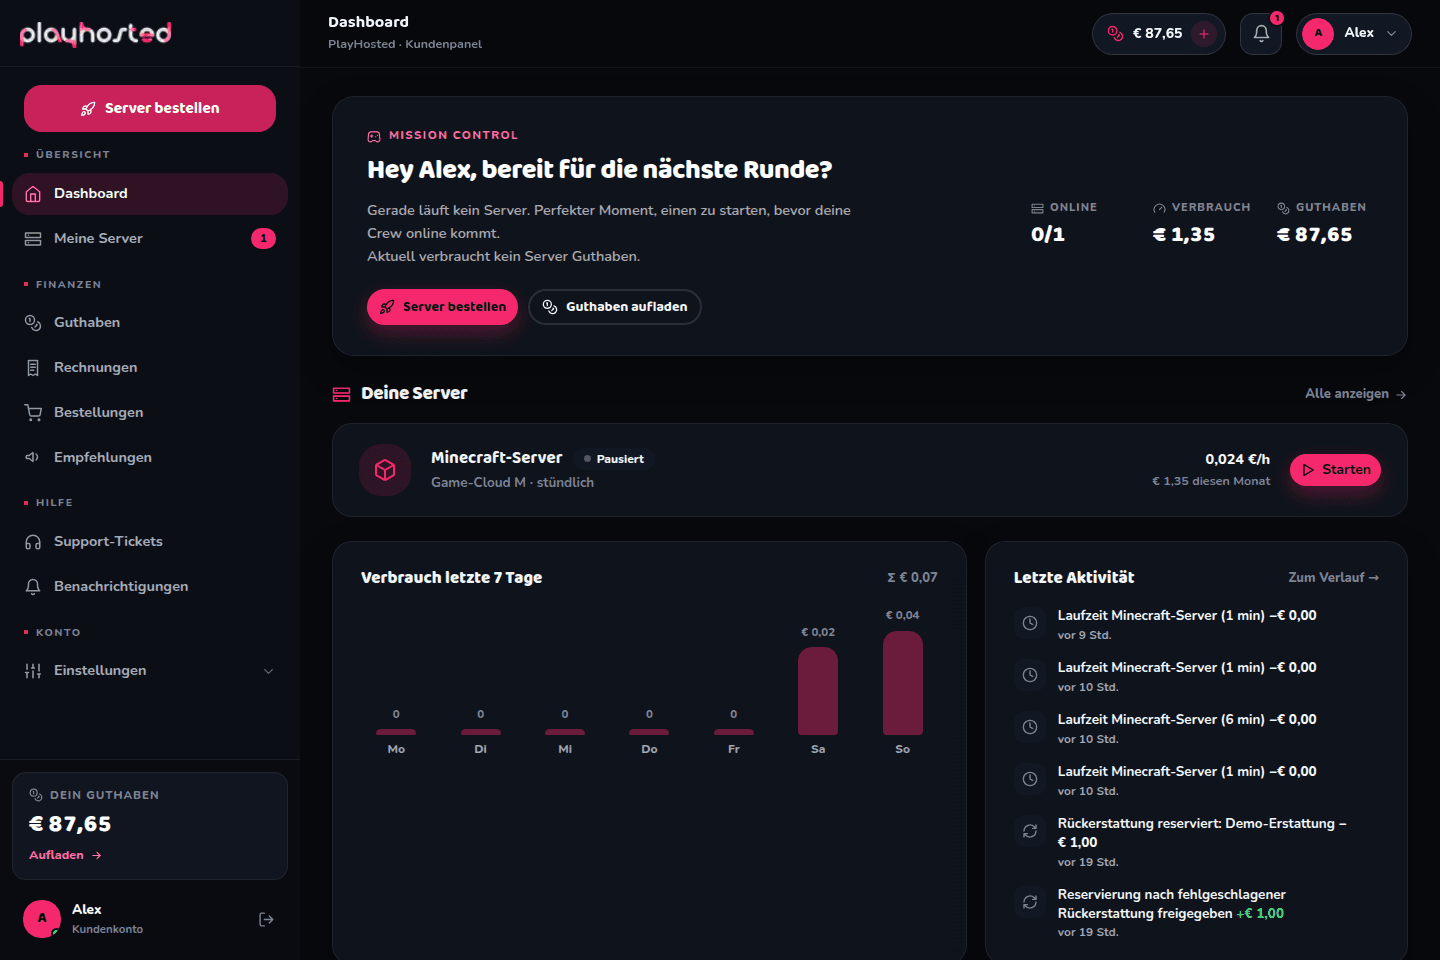Click the sidebar bell icon next to Benachrichtigungen

(x=33, y=587)
